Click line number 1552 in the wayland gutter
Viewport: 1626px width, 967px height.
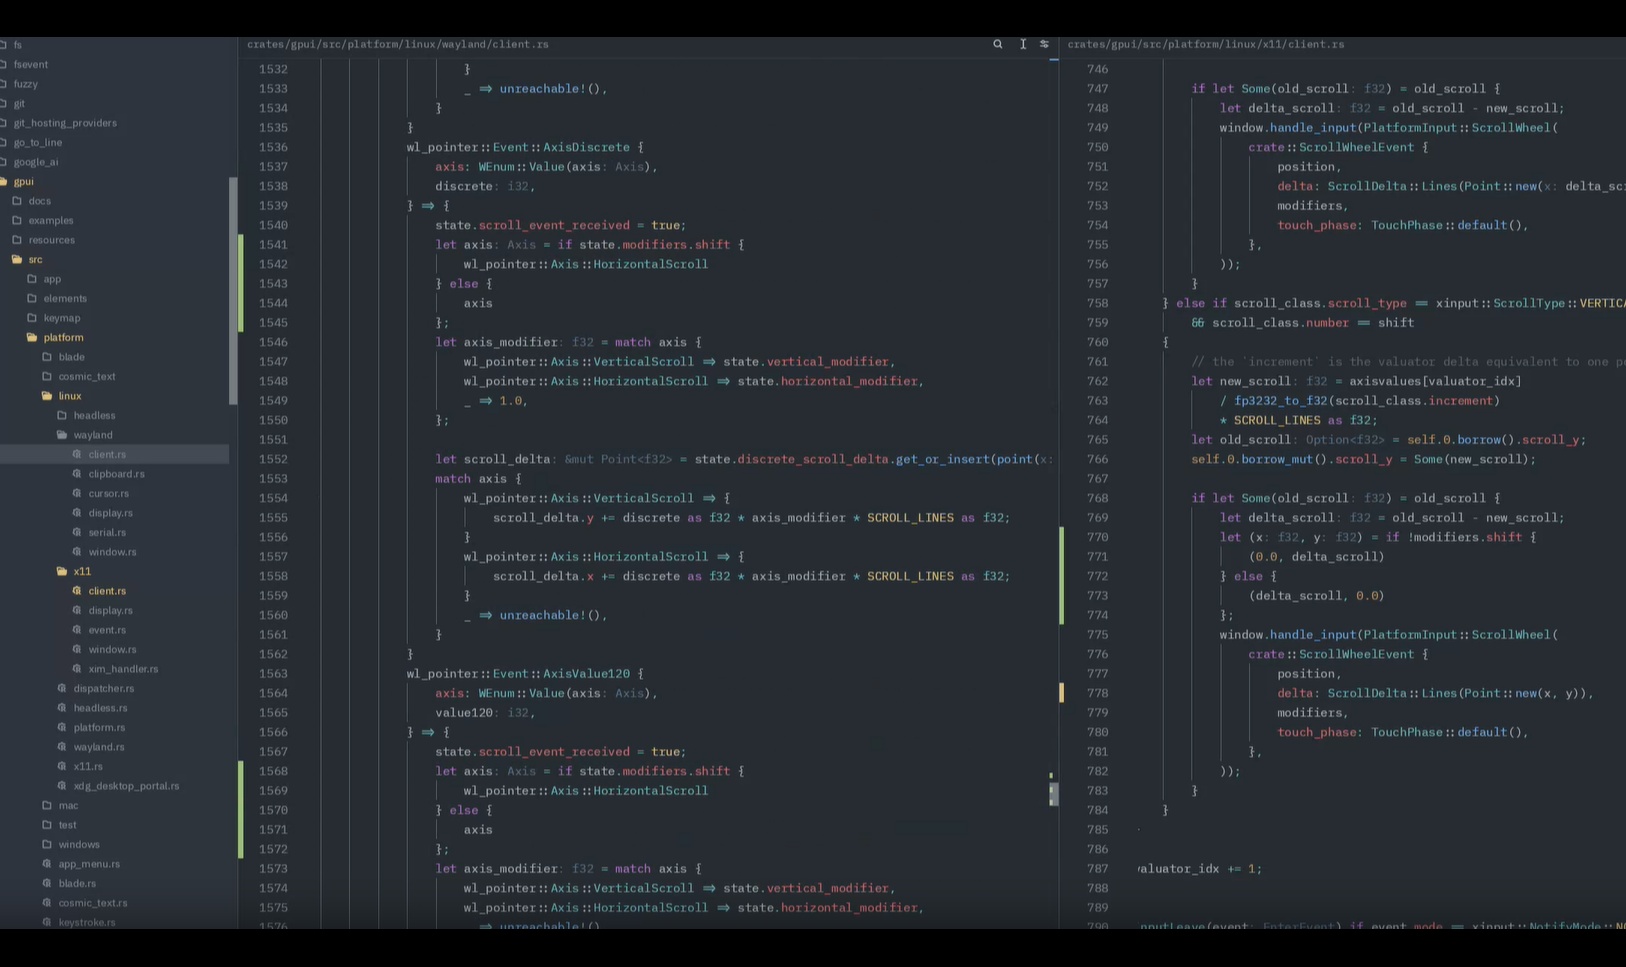coord(273,459)
